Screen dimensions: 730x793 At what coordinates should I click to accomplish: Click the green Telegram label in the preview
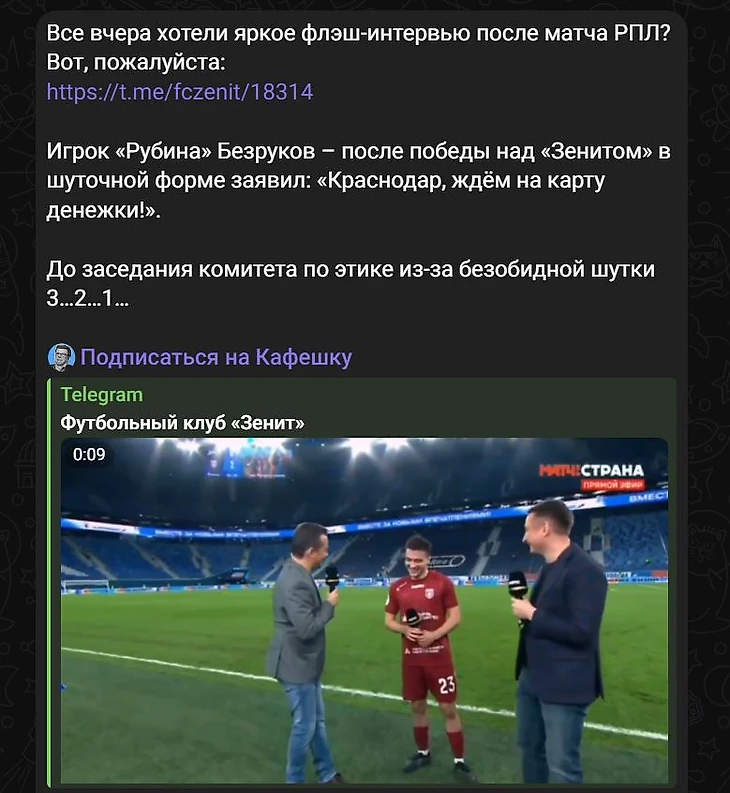coord(102,394)
